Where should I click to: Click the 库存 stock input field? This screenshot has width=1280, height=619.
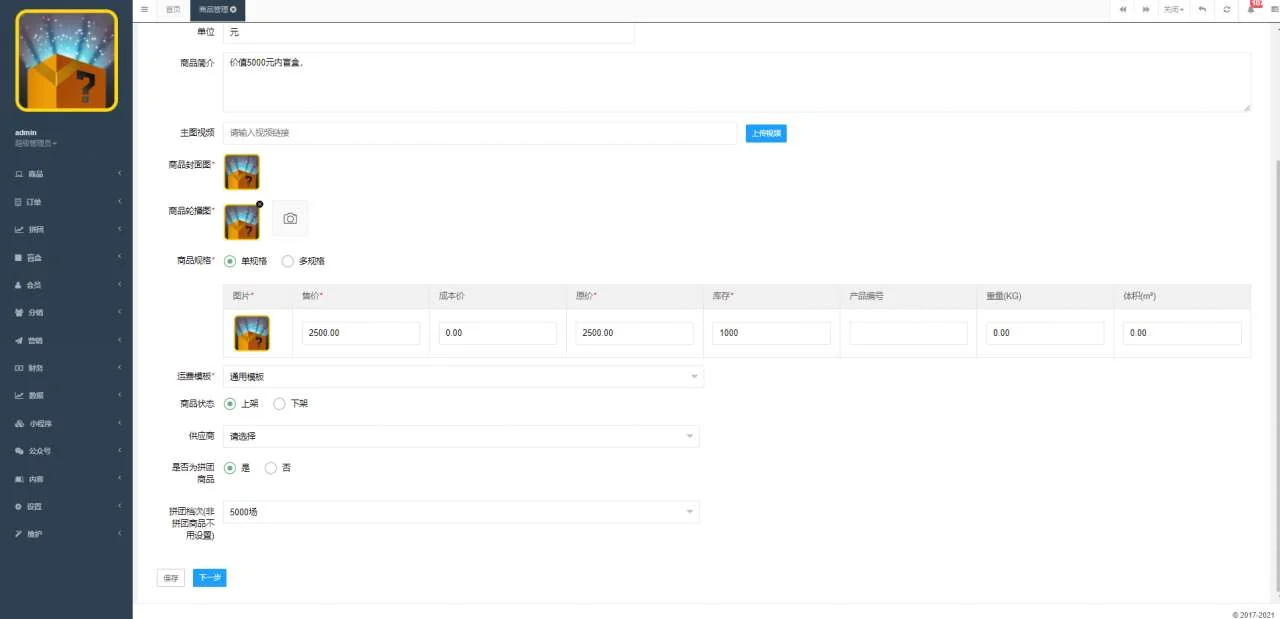770,333
